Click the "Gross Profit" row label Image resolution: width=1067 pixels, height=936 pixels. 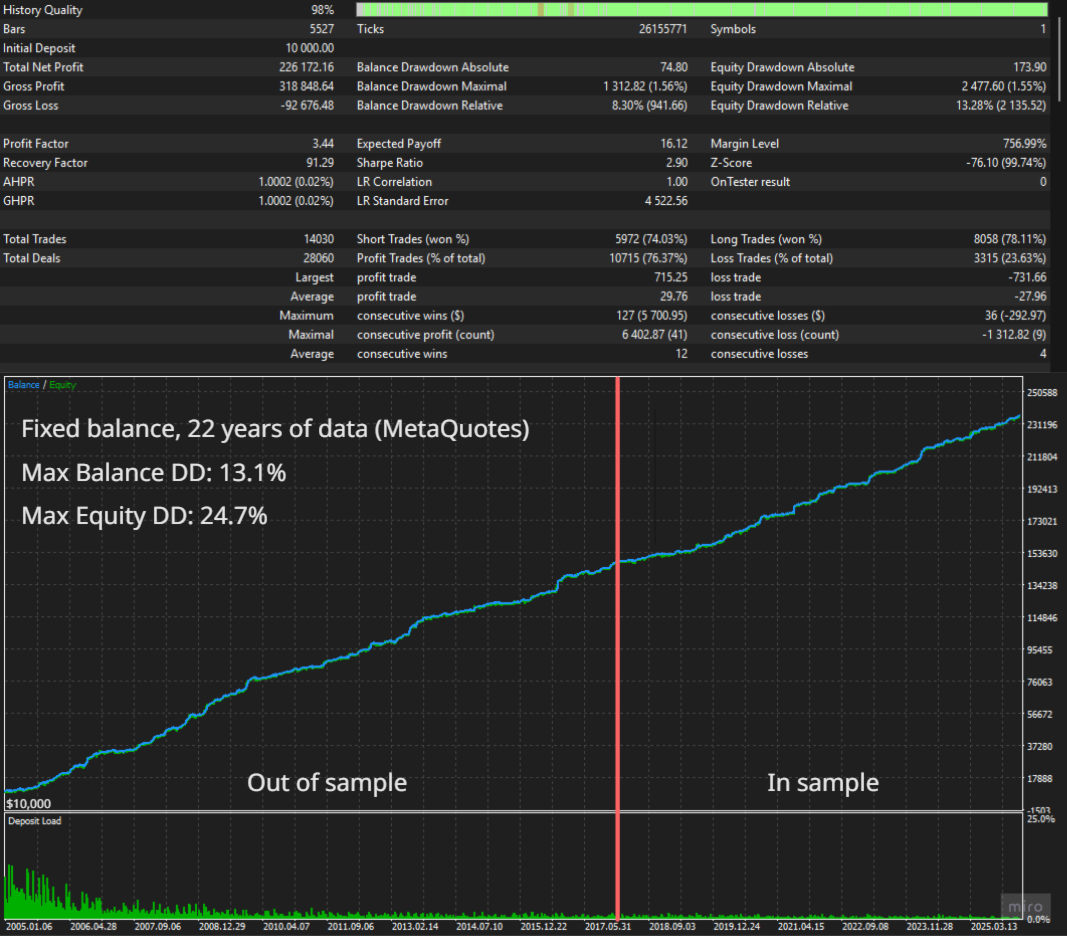click(x=33, y=86)
